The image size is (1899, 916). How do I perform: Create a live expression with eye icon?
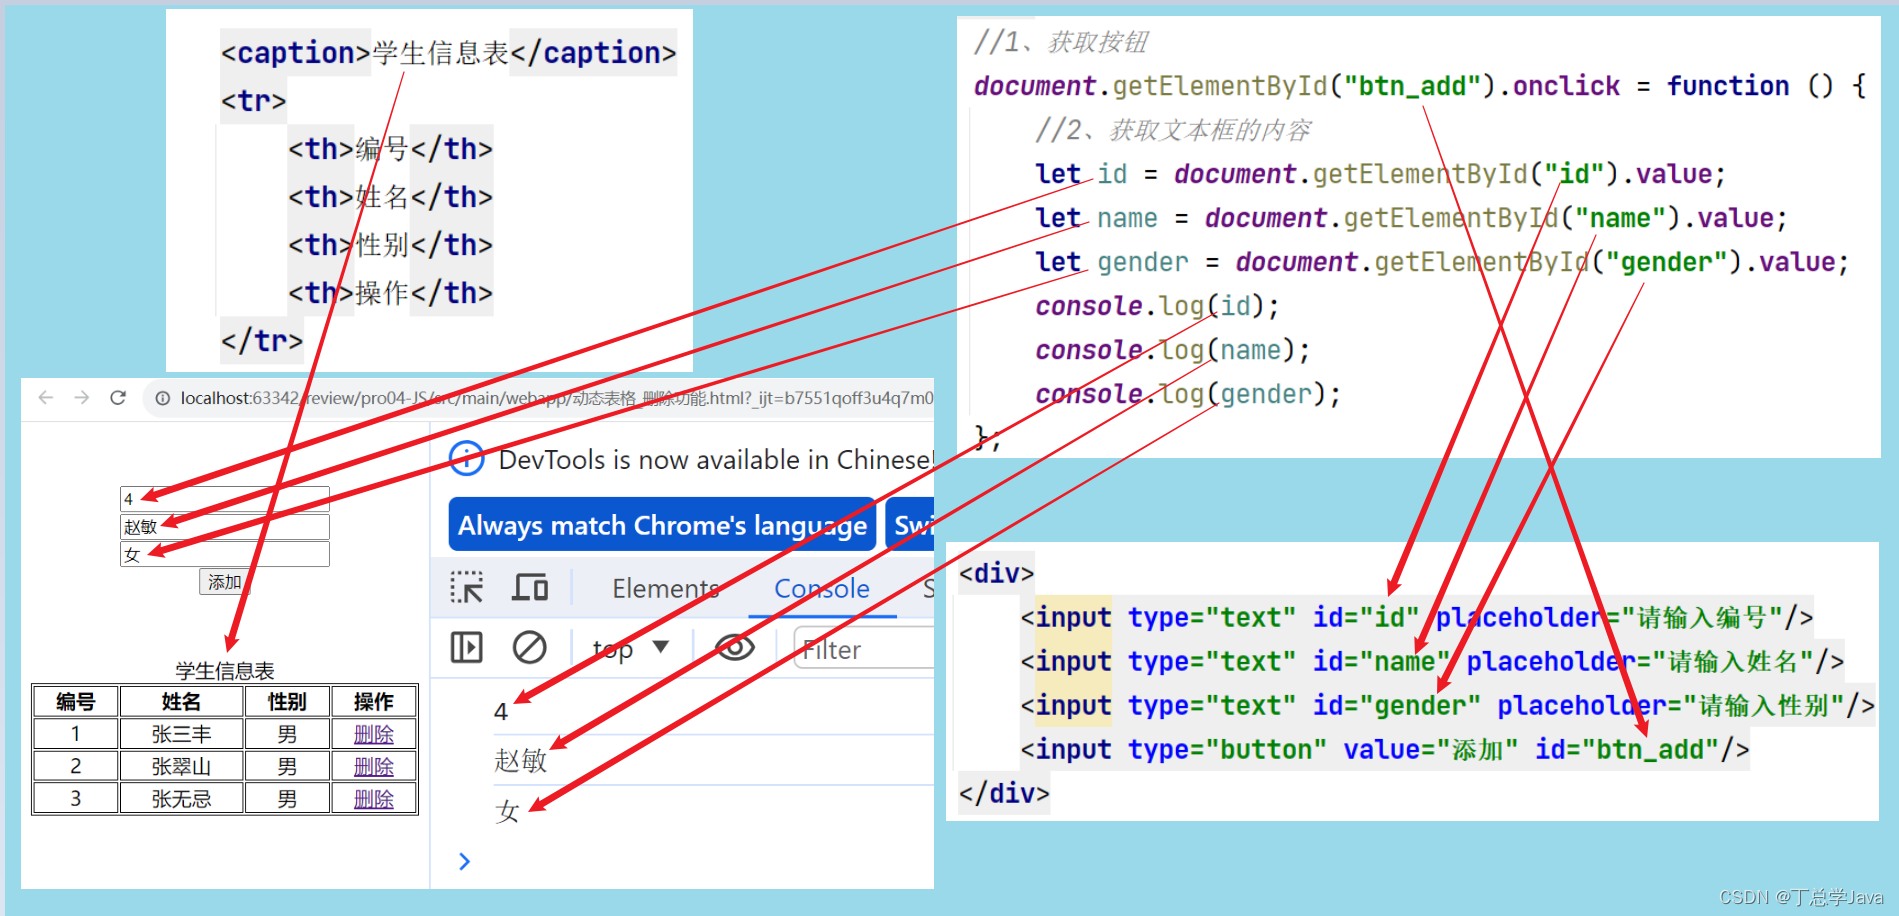click(735, 648)
